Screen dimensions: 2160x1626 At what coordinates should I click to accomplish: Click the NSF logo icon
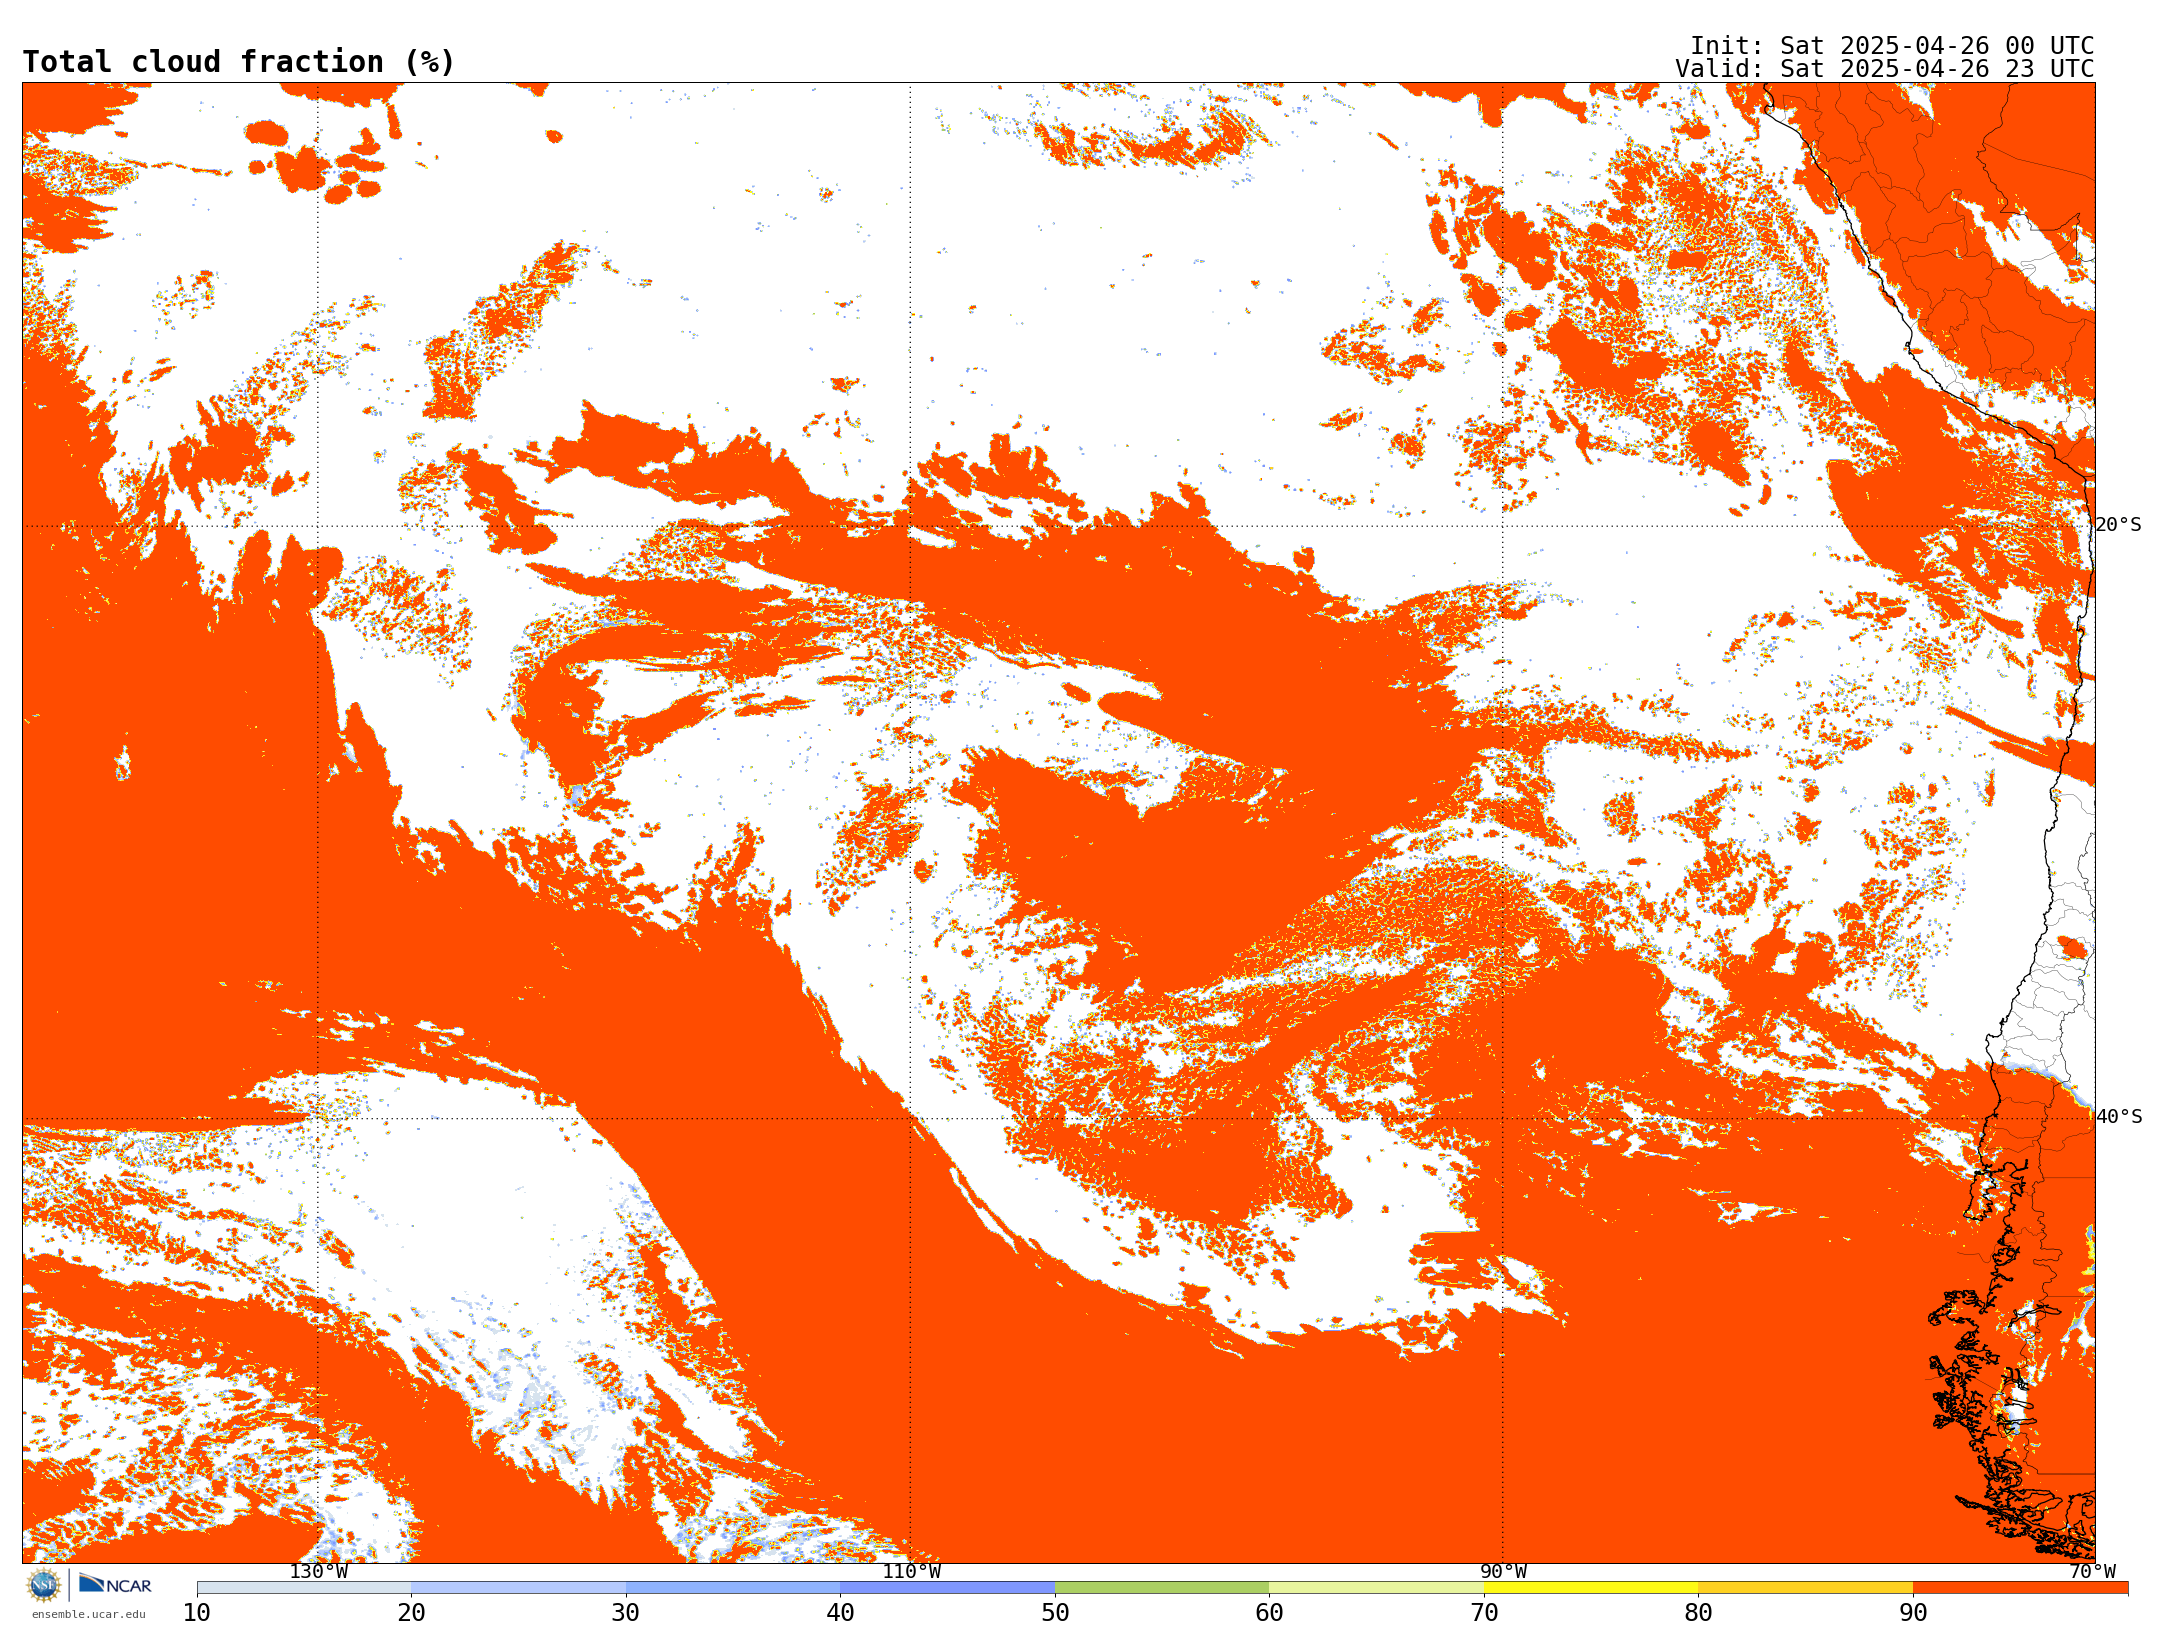(x=44, y=1585)
